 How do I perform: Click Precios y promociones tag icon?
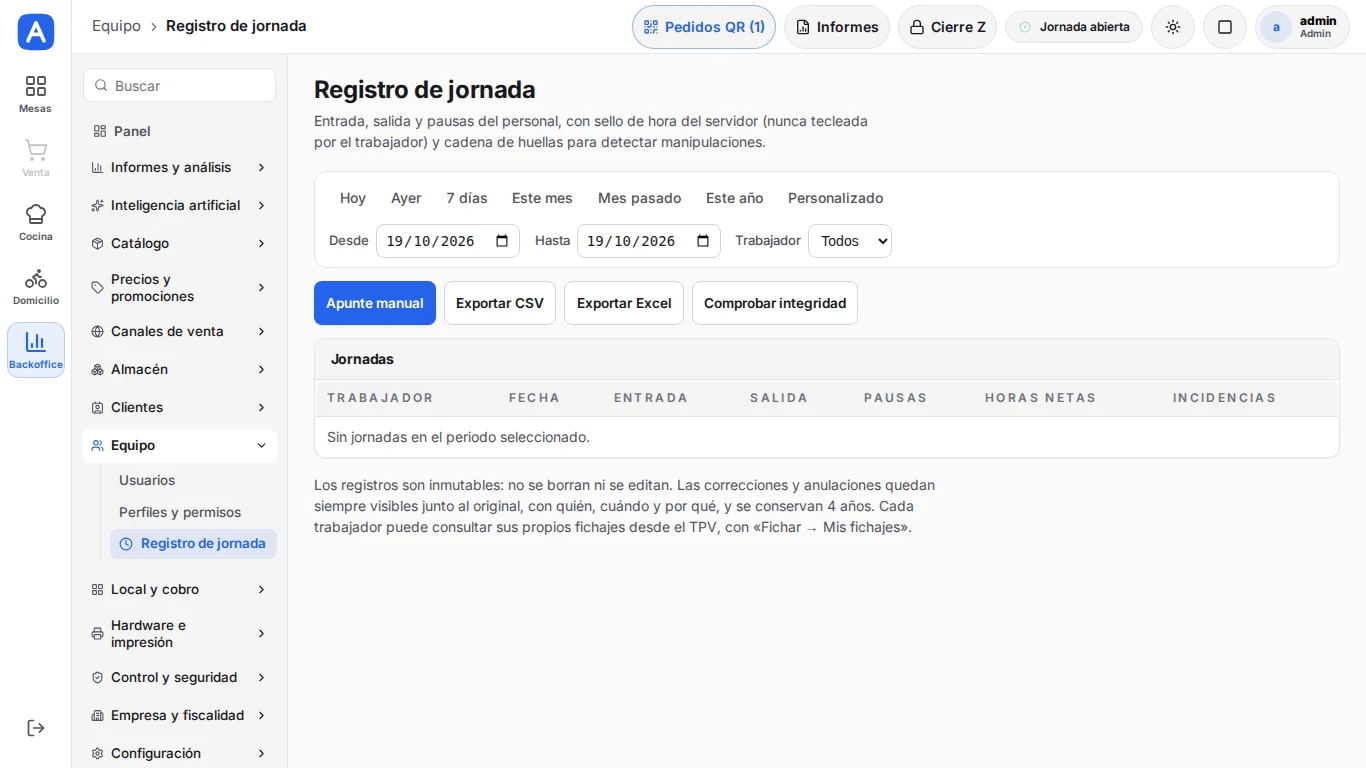(x=97, y=288)
